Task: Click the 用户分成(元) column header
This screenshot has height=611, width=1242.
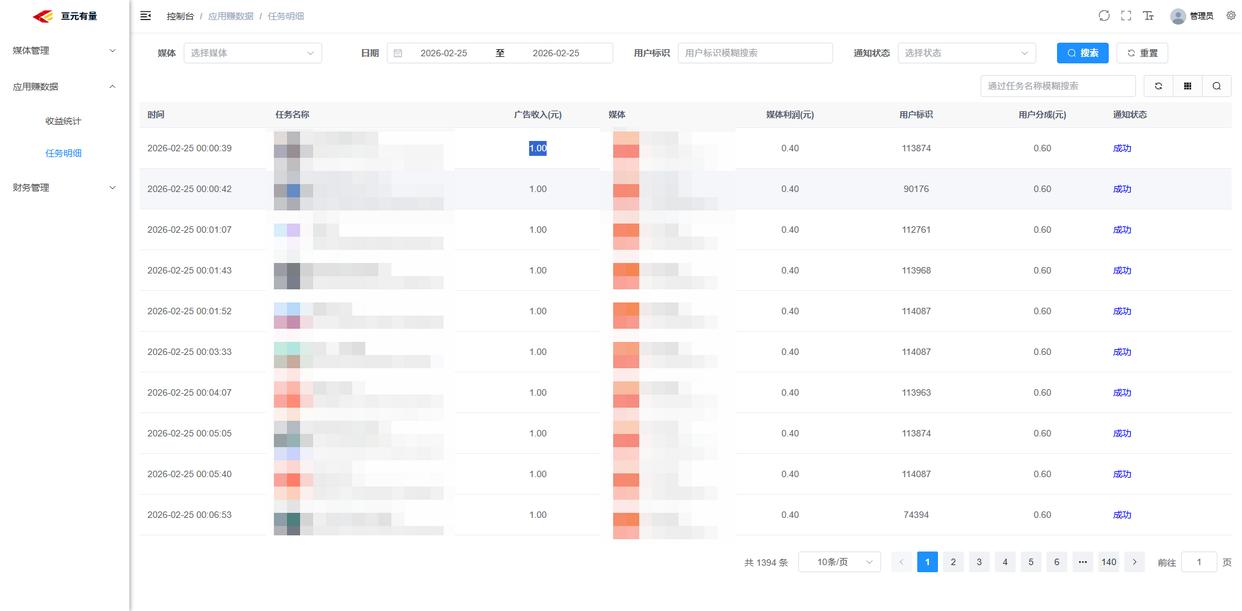Action: (1042, 115)
